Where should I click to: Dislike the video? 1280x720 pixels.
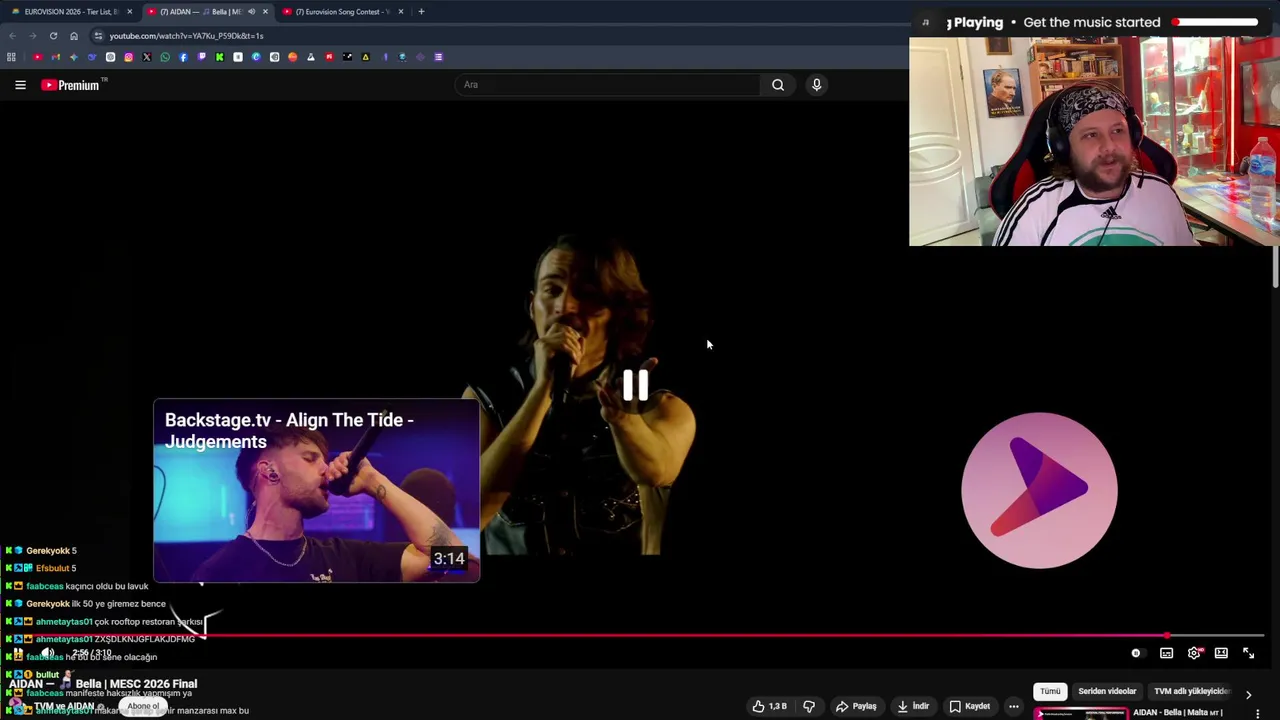[x=809, y=706]
